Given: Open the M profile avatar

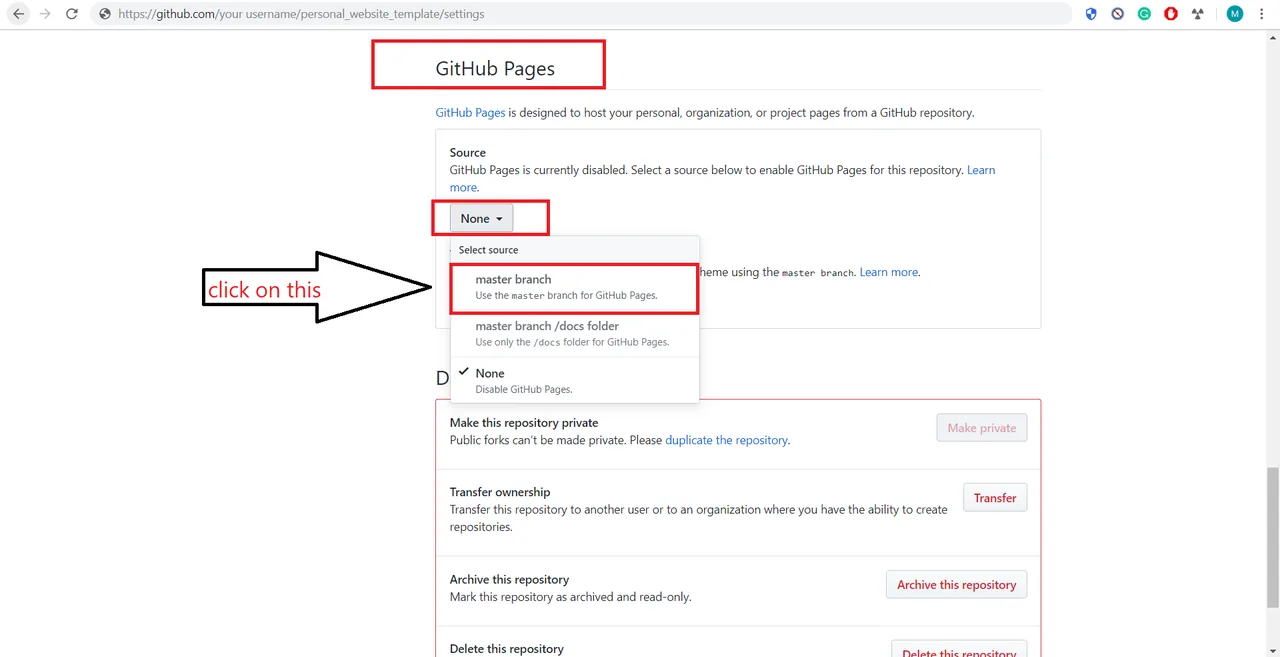Looking at the screenshot, I should tap(1235, 14).
